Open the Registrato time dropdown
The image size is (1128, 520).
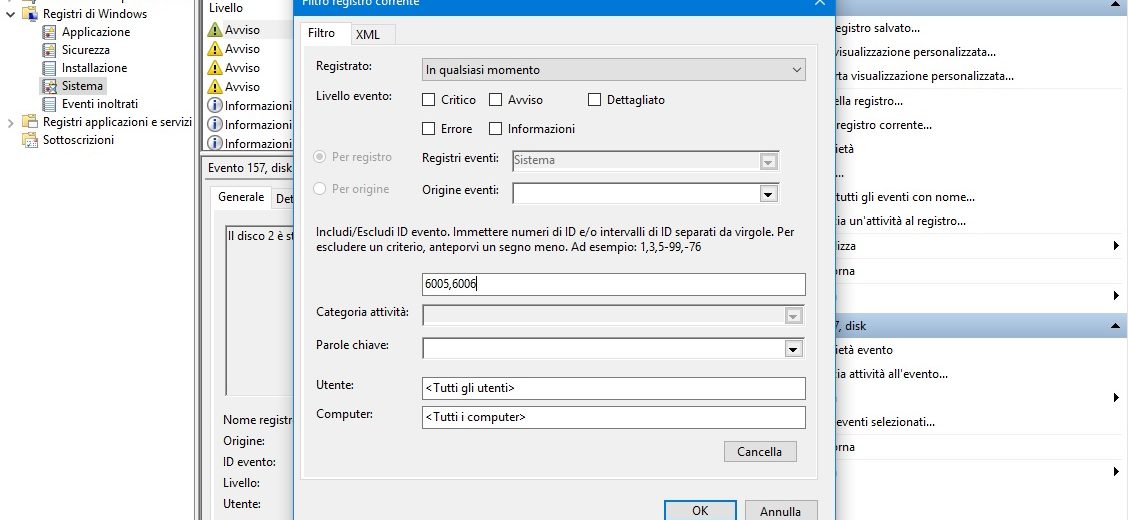pos(614,70)
